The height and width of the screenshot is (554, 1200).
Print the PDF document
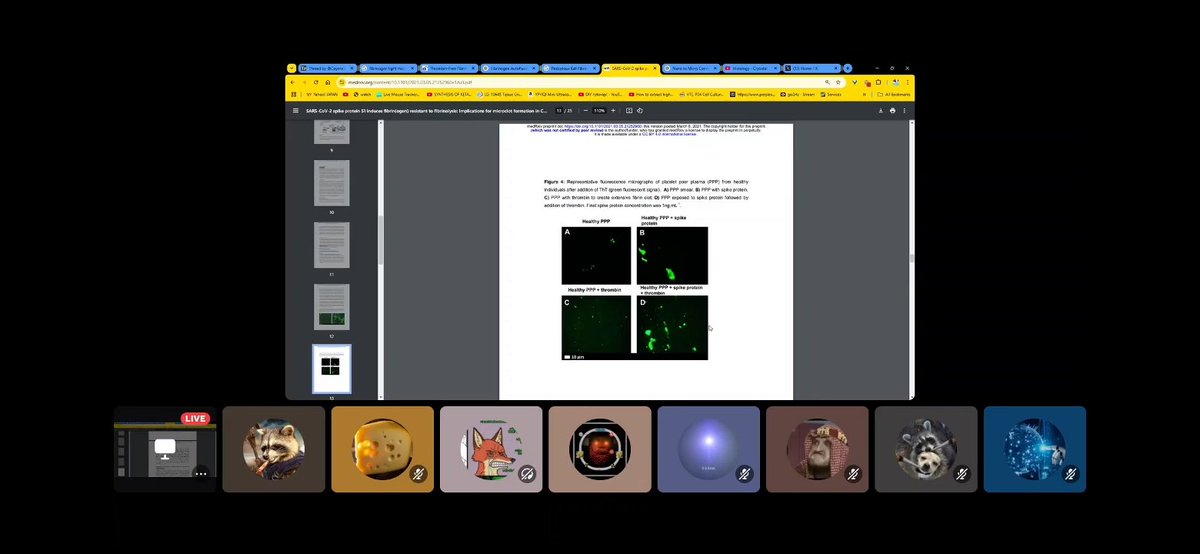tap(892, 110)
